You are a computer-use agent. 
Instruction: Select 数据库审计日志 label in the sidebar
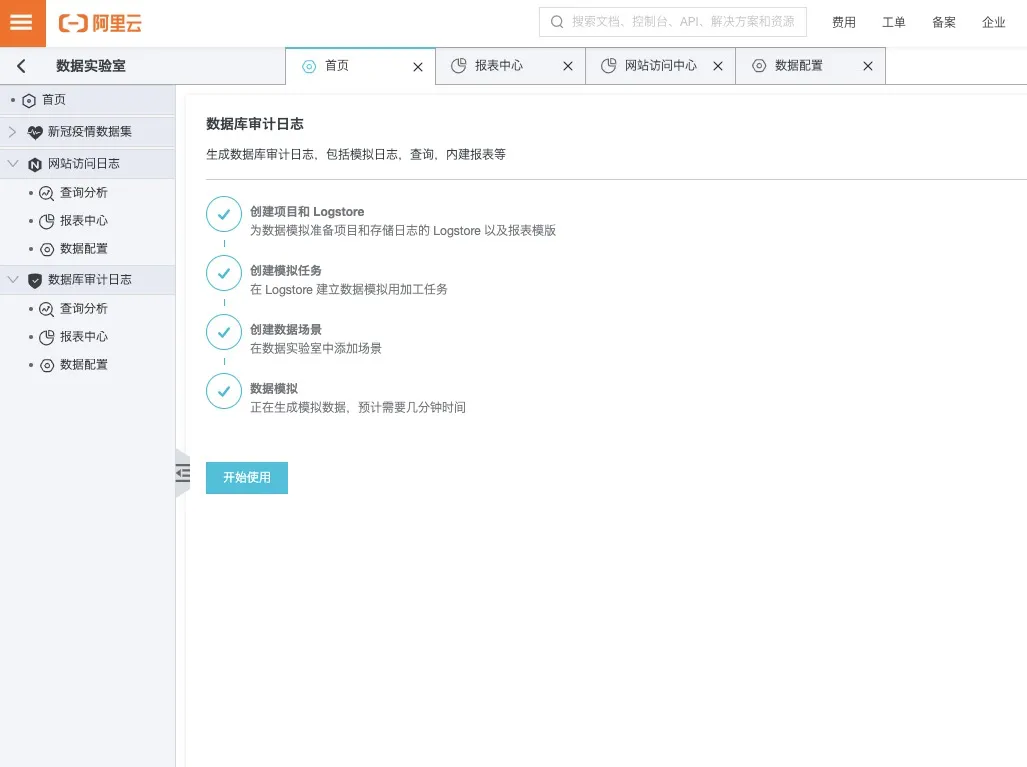pos(90,280)
